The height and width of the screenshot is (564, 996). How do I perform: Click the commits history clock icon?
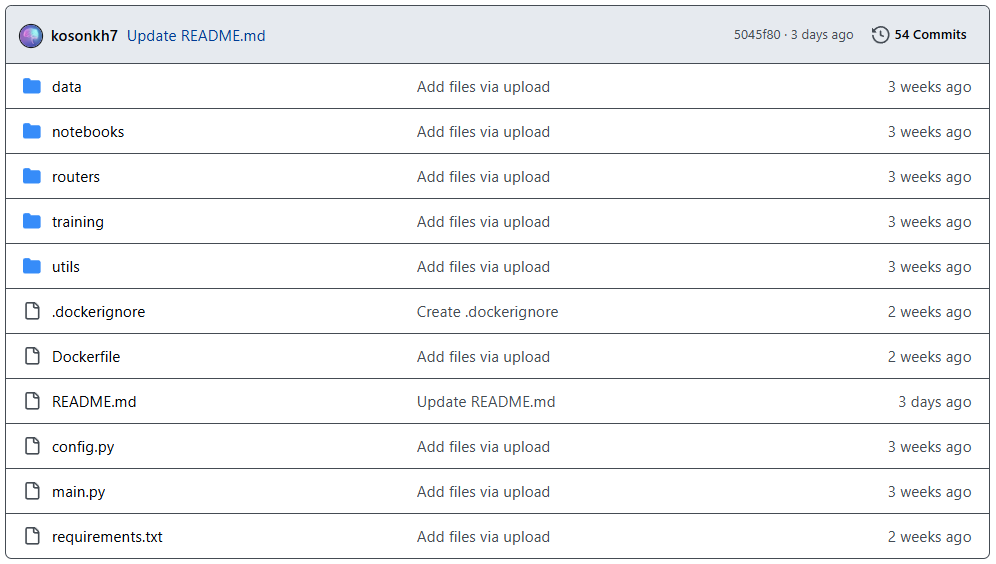click(x=880, y=35)
